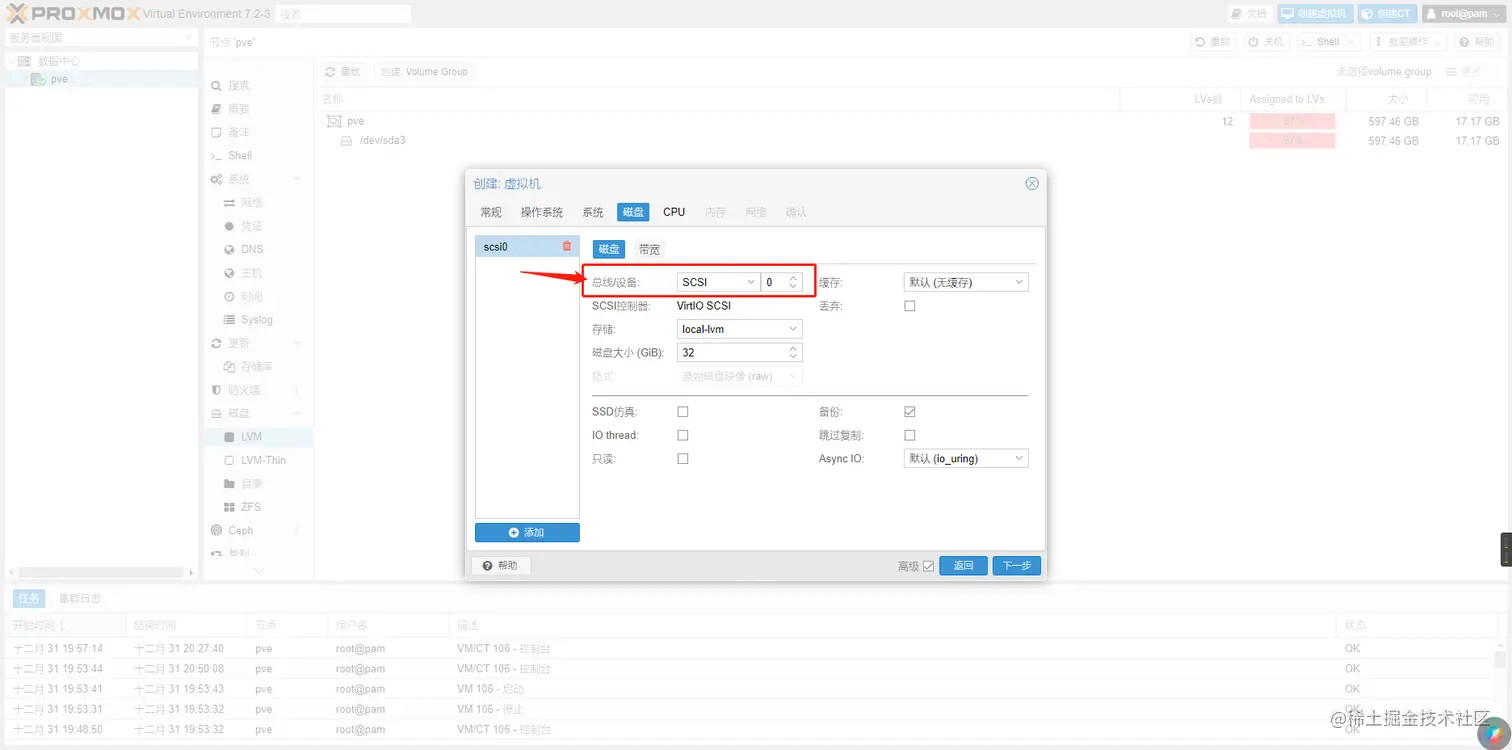This screenshot has width=1512, height=750.
Task: Open Syslog in the sidebar
Action: 257,320
